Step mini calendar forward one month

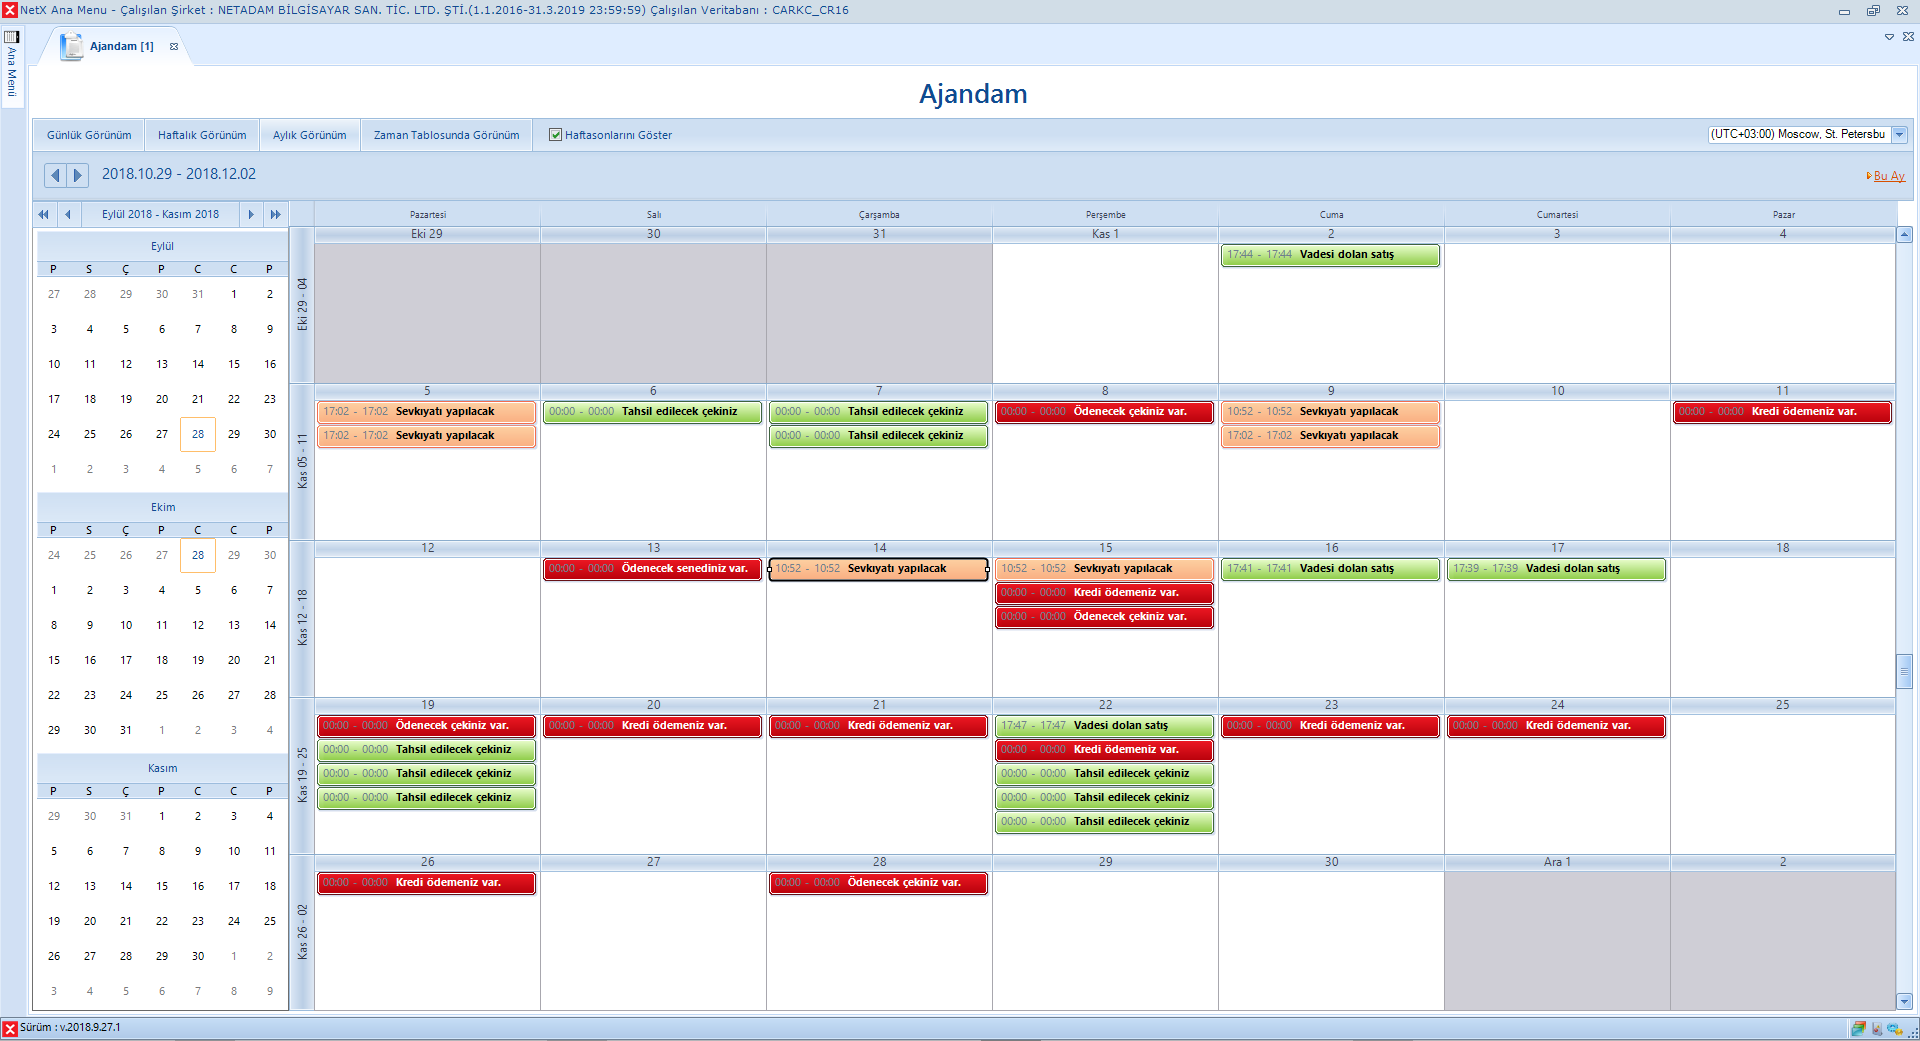[x=251, y=214]
